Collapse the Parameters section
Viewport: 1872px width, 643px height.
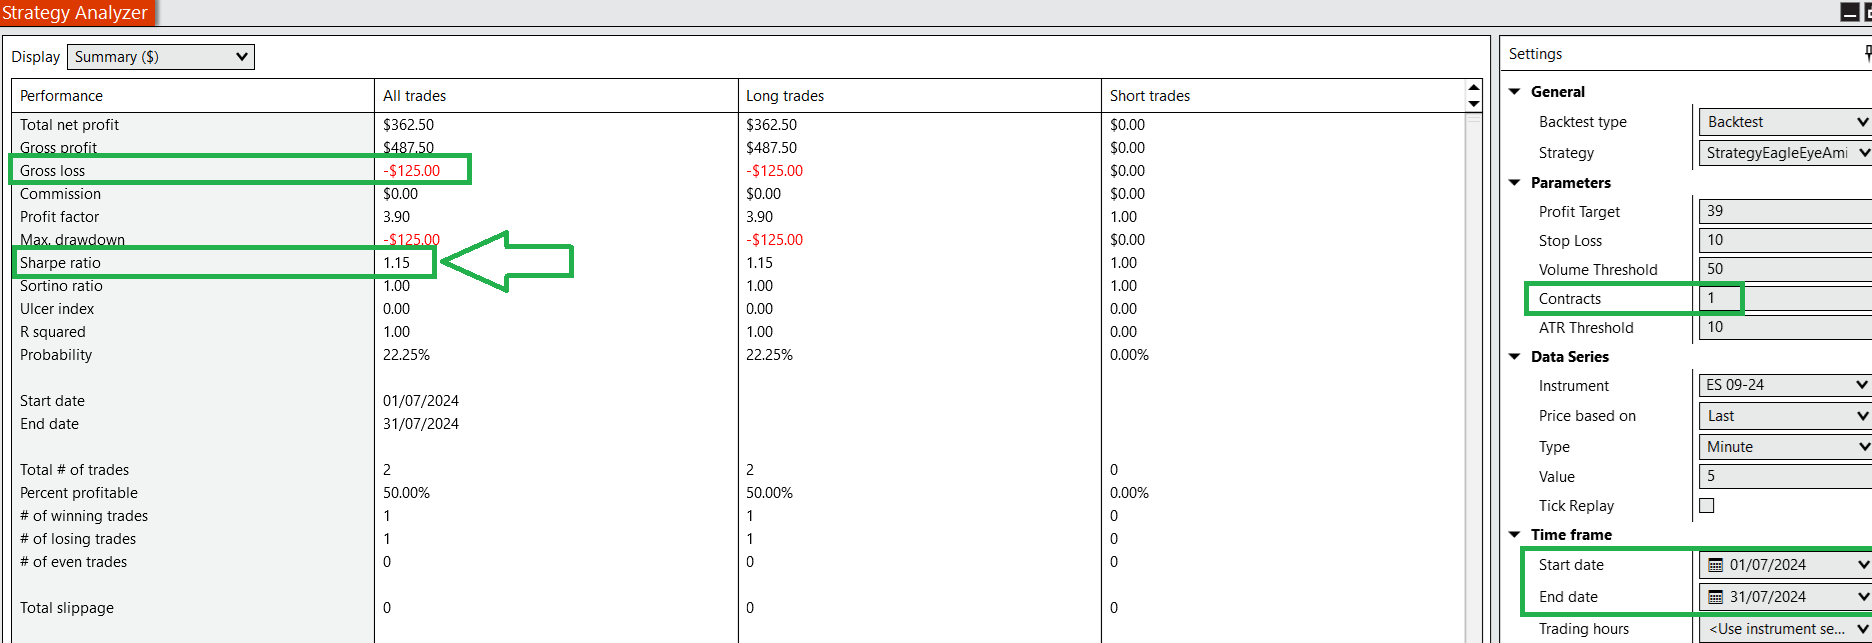[x=1515, y=183]
